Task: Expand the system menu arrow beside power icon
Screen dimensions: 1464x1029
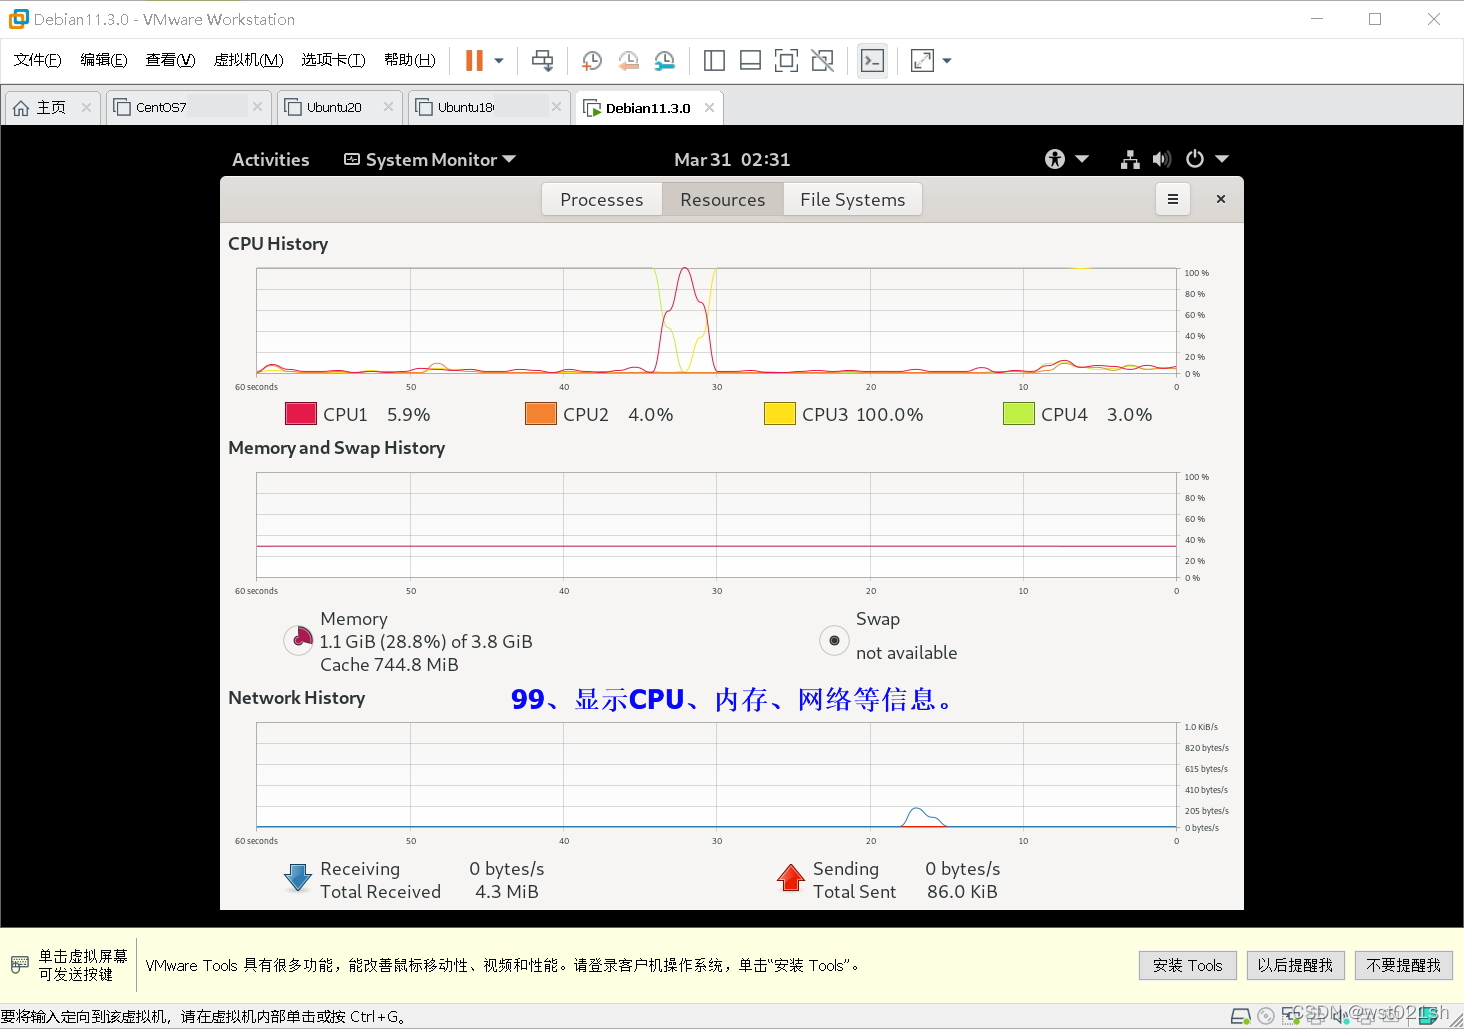Action: 1221,159
